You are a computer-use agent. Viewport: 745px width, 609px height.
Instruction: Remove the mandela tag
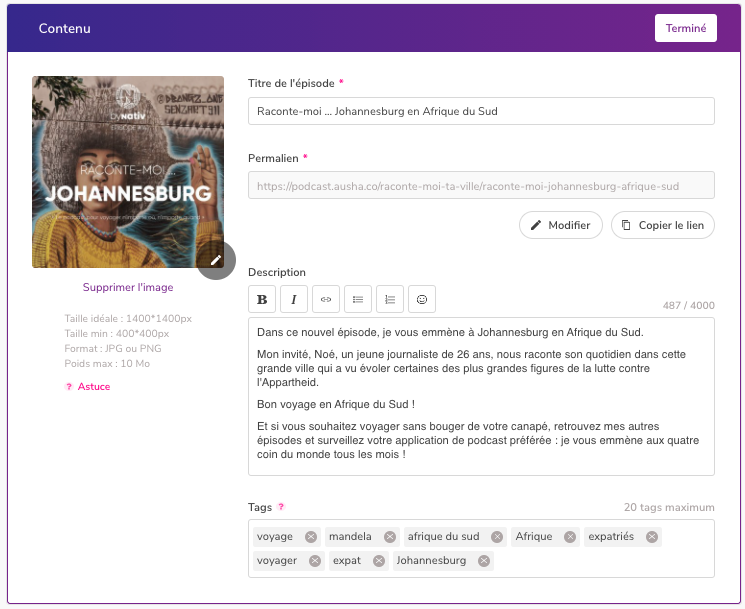[x=390, y=537]
